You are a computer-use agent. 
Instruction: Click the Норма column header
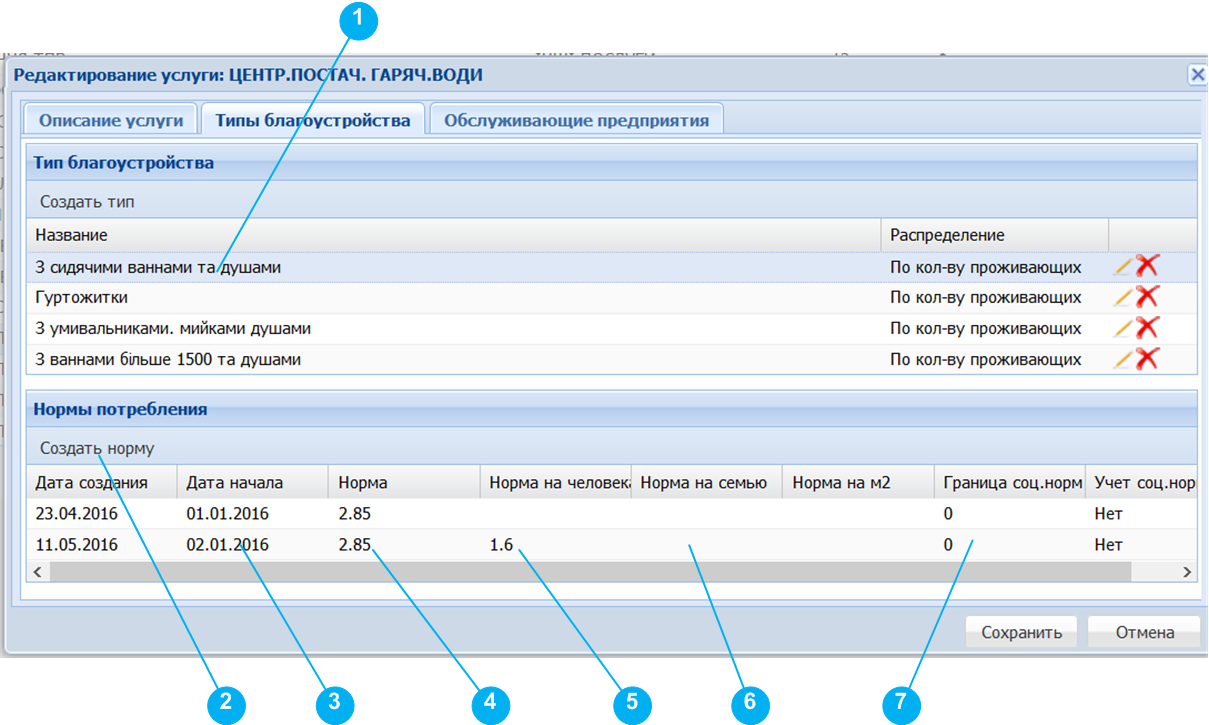[x=404, y=482]
